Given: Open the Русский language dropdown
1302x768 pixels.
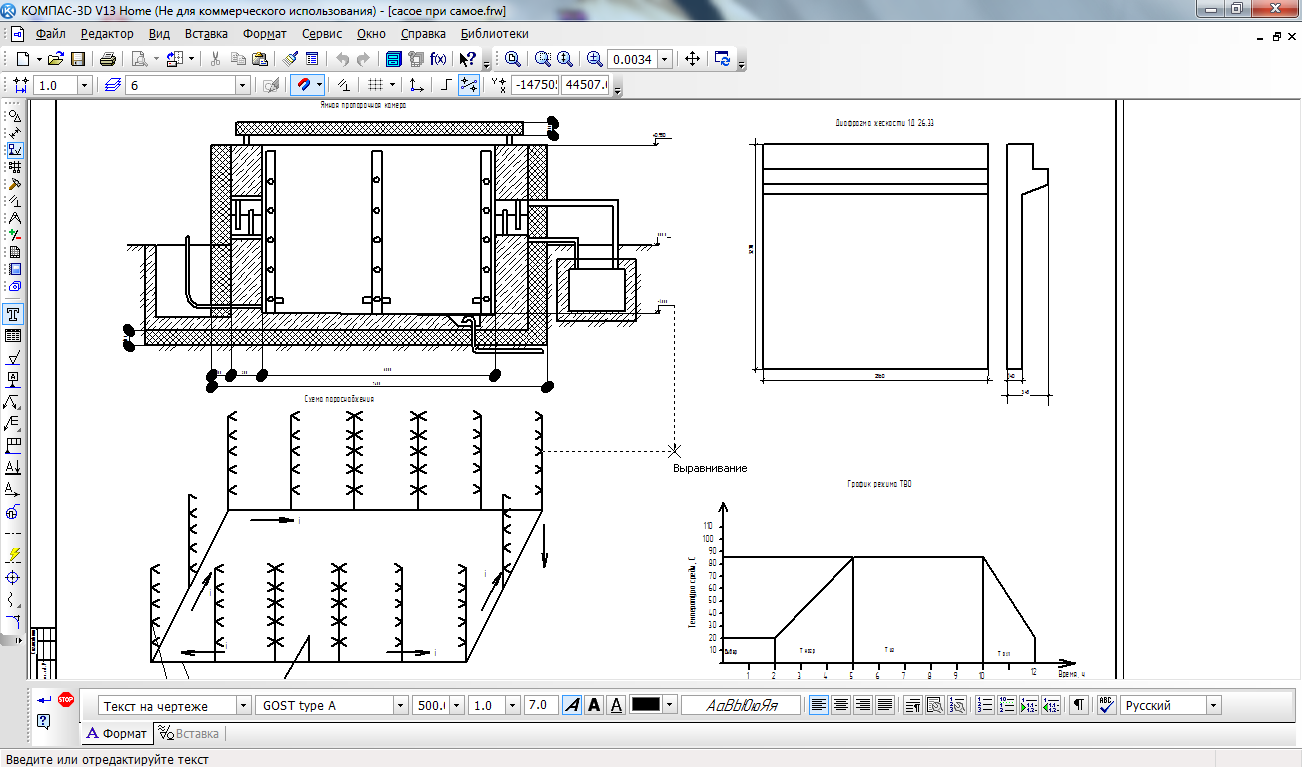Looking at the screenshot, I should 1214,705.
